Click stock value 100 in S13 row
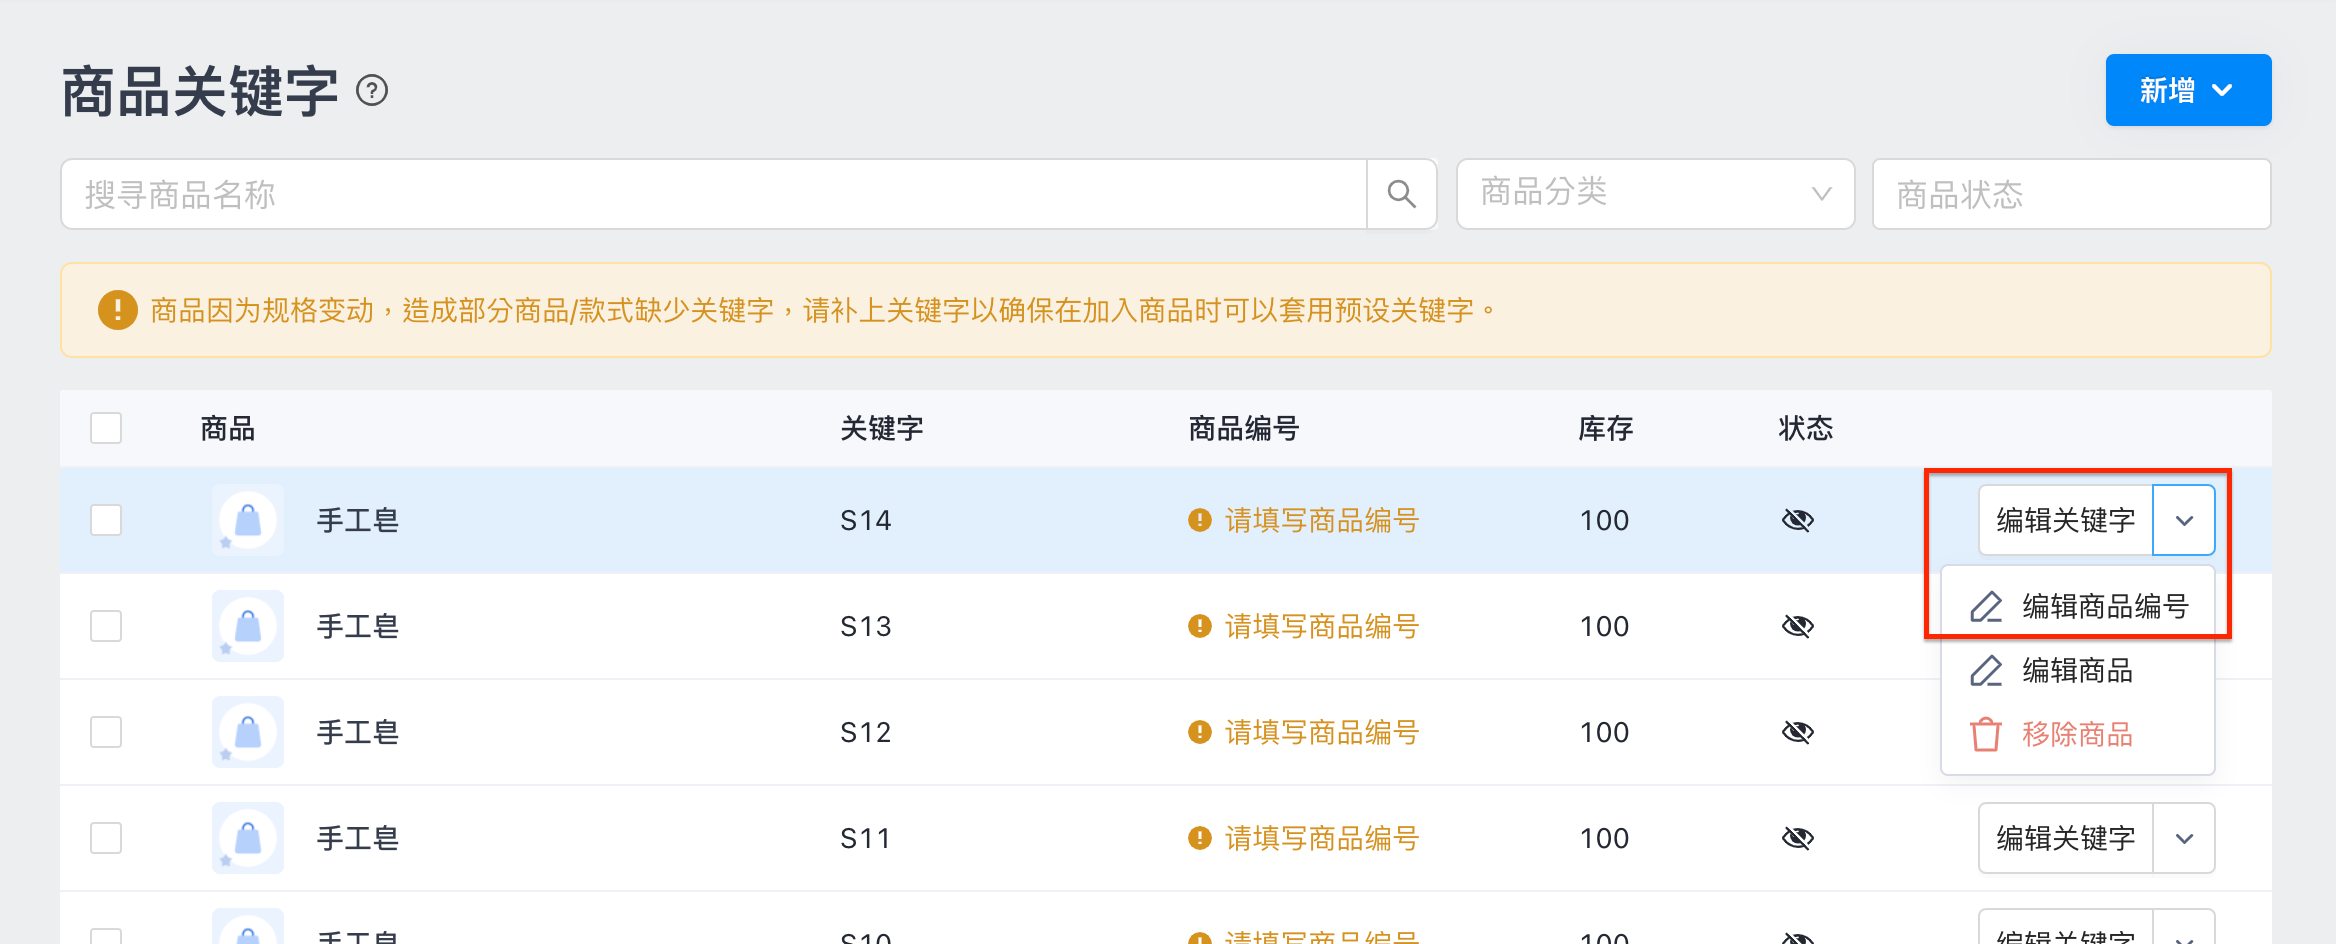2336x944 pixels. 1604,626
